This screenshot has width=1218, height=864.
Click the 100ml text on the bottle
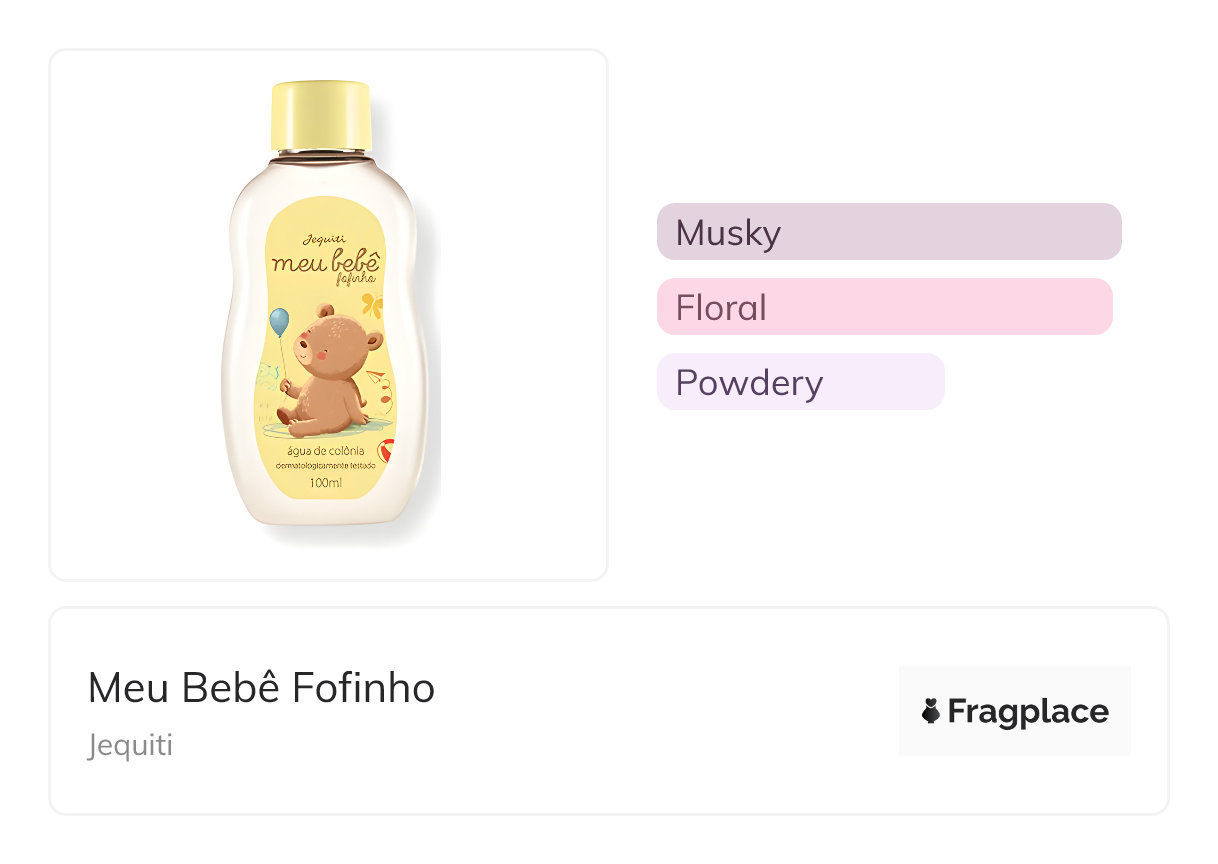(326, 483)
